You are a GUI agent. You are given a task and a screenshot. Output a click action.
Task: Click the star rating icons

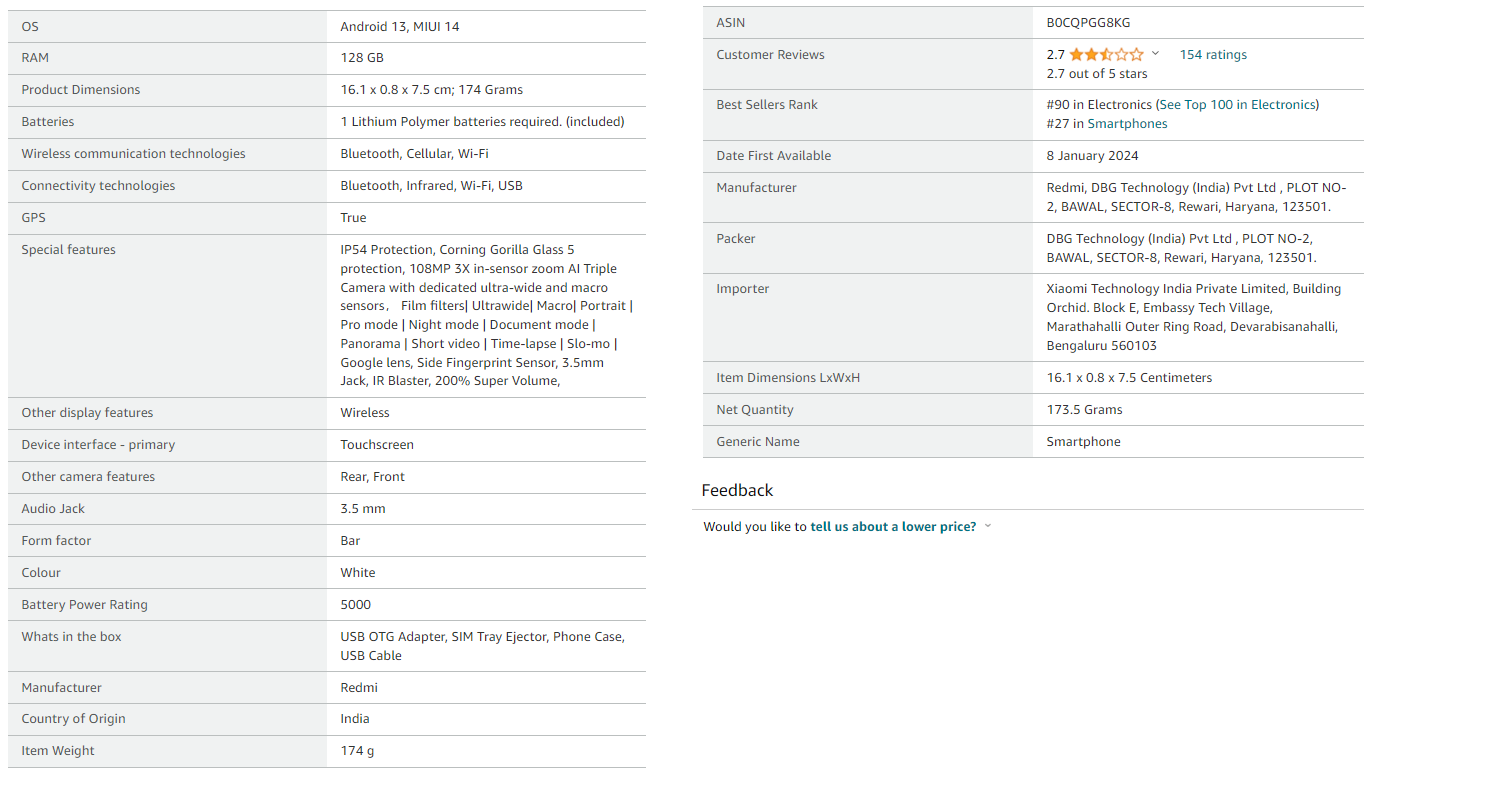click(1106, 54)
